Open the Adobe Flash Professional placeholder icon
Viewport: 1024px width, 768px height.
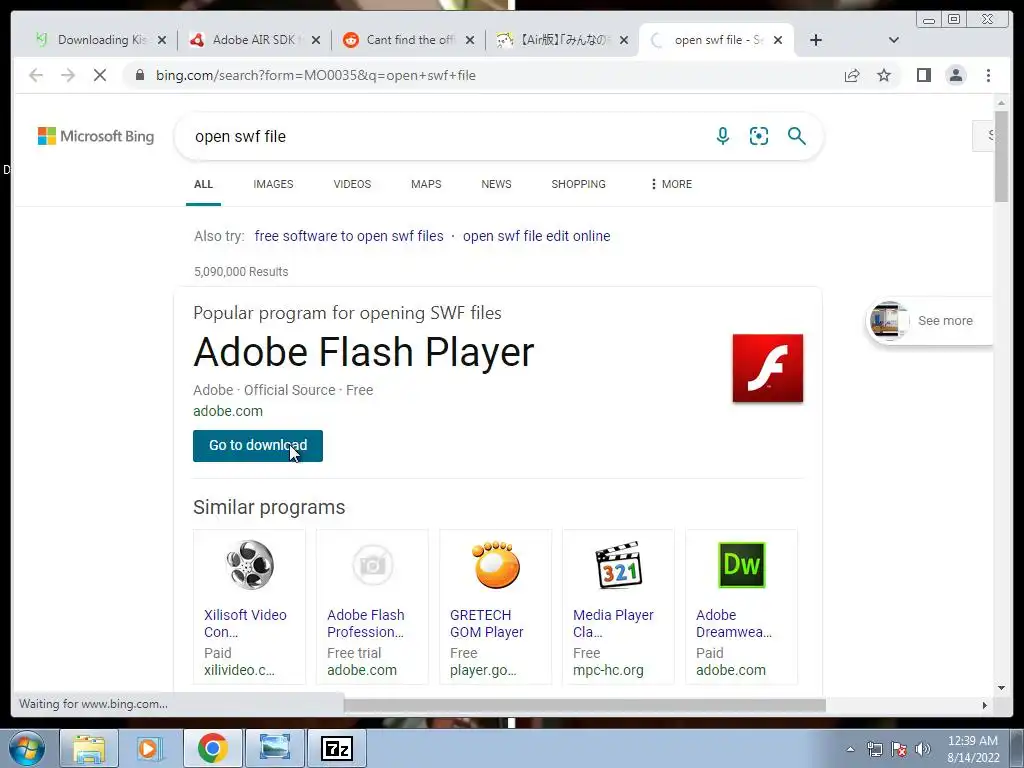click(x=372, y=565)
